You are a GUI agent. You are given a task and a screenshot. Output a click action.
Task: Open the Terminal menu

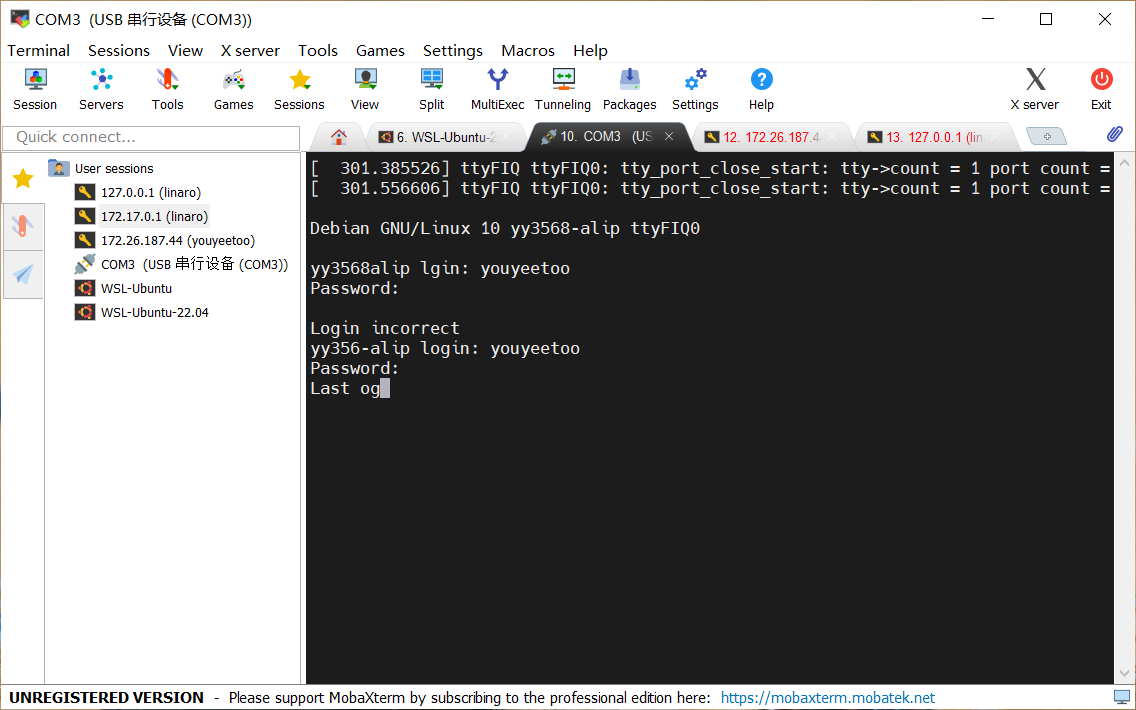(x=39, y=50)
